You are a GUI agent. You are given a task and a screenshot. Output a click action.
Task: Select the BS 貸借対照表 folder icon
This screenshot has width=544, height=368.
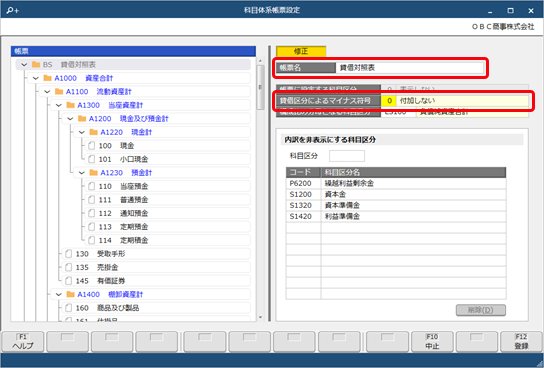(36, 65)
